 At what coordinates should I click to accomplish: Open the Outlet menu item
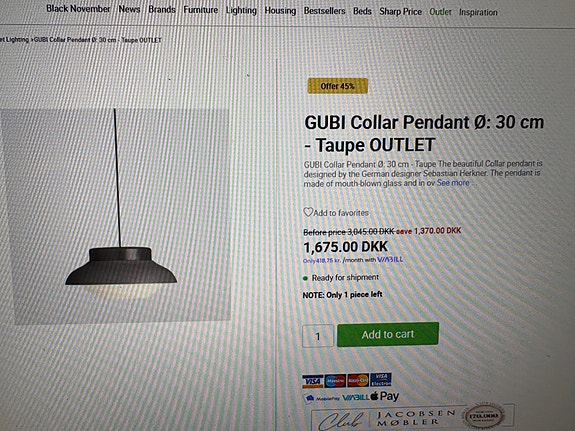tap(440, 12)
